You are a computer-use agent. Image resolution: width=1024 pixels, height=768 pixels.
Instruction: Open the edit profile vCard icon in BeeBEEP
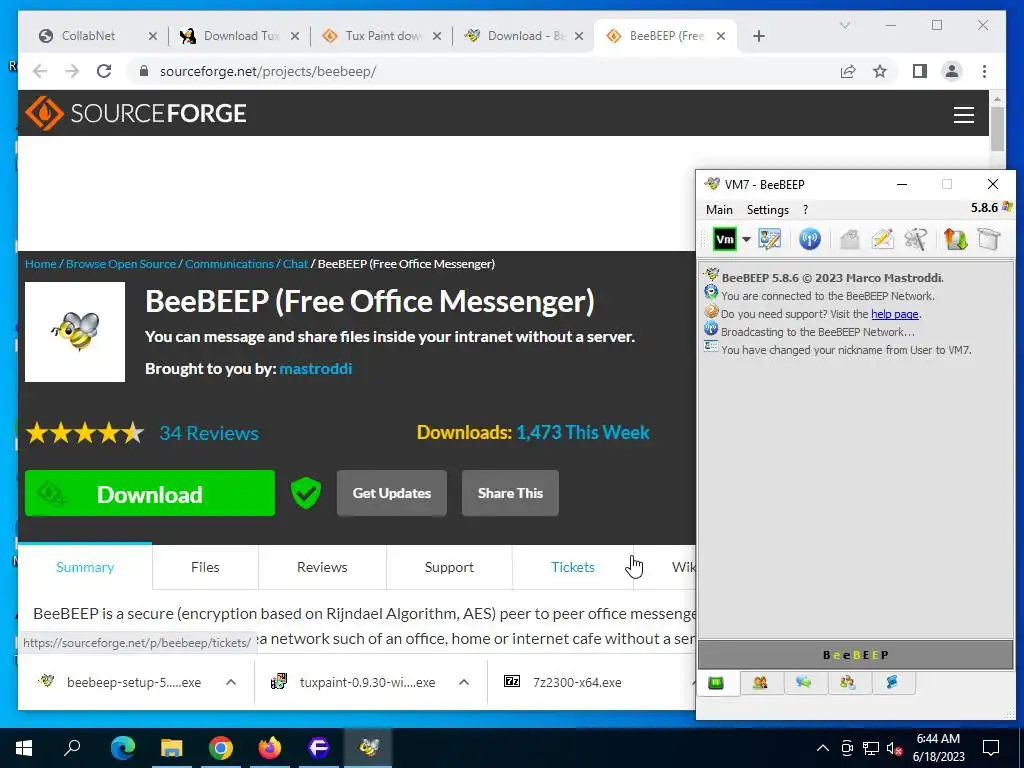pyautogui.click(x=769, y=239)
